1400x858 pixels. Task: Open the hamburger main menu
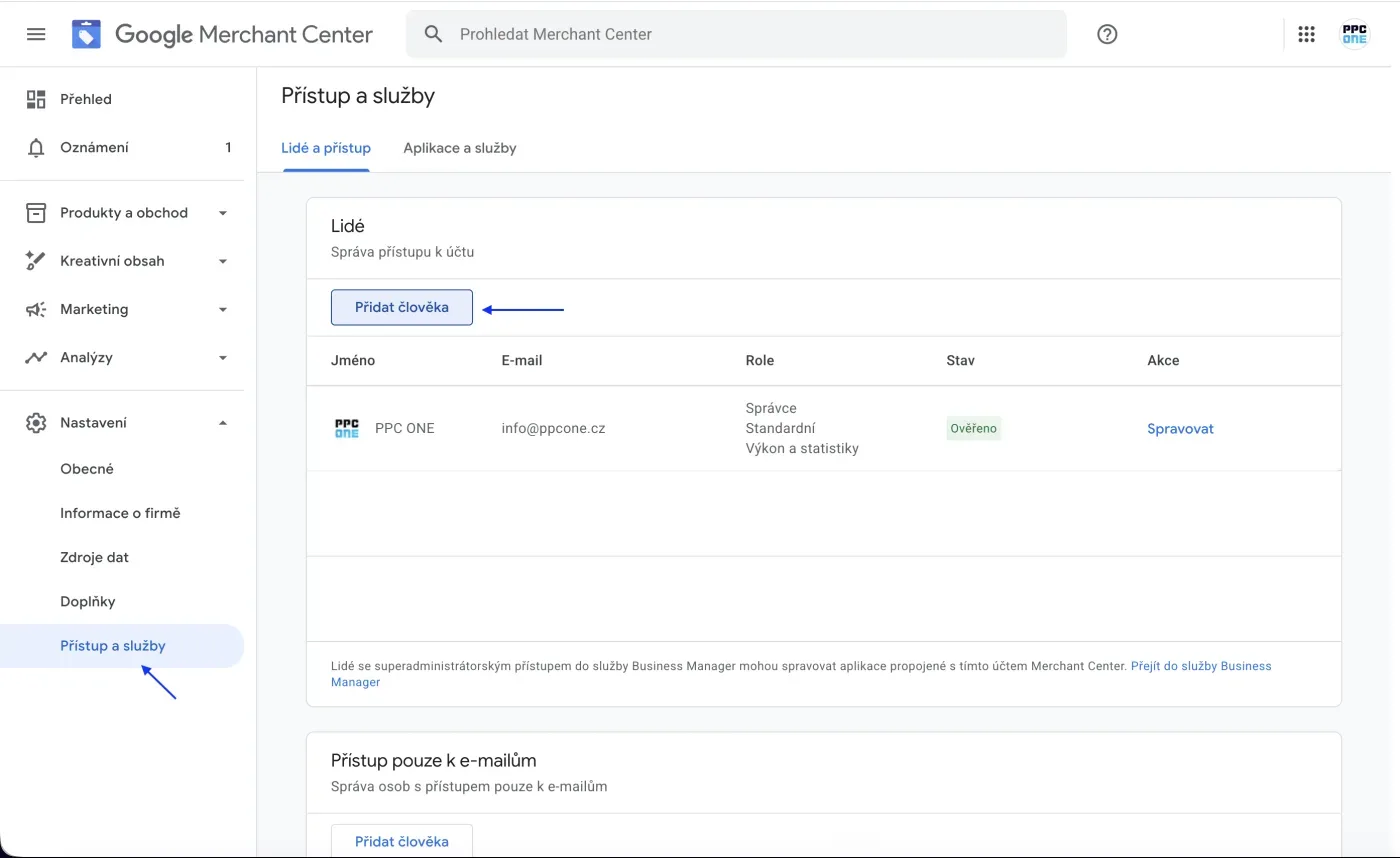(36, 34)
